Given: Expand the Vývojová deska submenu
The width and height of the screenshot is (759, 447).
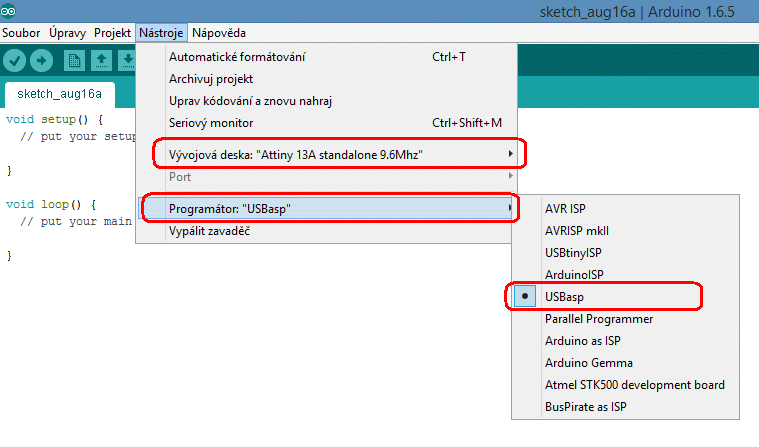Looking at the screenshot, I should pos(327,154).
